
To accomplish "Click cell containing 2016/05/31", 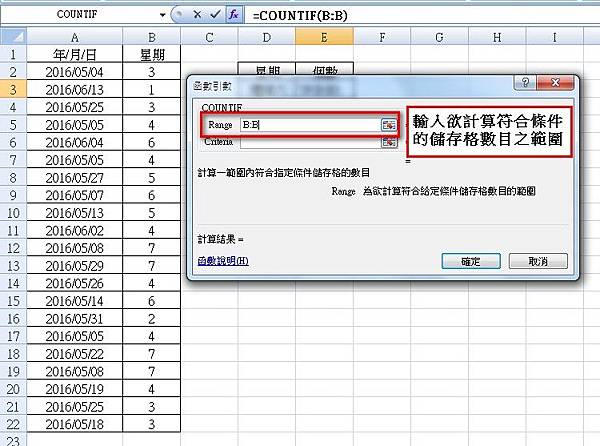I will coord(75,318).
